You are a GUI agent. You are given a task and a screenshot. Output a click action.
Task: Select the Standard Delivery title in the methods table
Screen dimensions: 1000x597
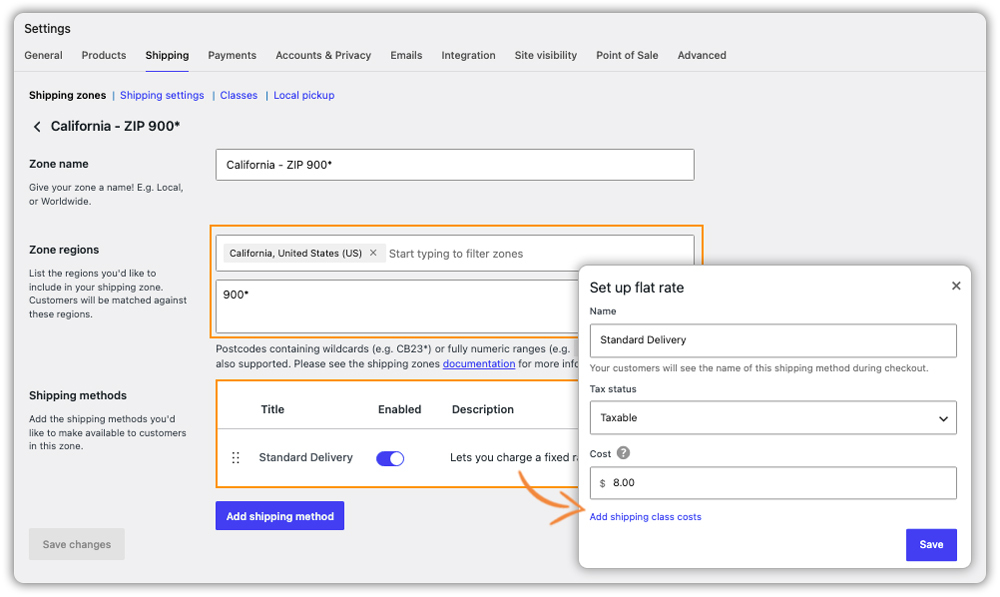pyautogui.click(x=305, y=457)
